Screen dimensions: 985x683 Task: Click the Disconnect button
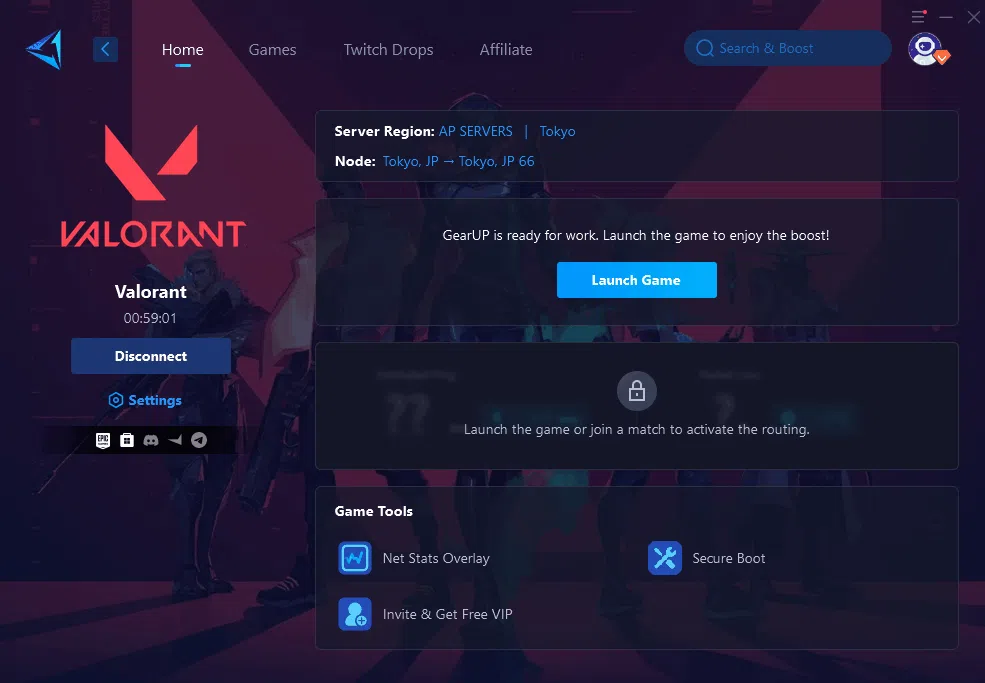click(151, 356)
